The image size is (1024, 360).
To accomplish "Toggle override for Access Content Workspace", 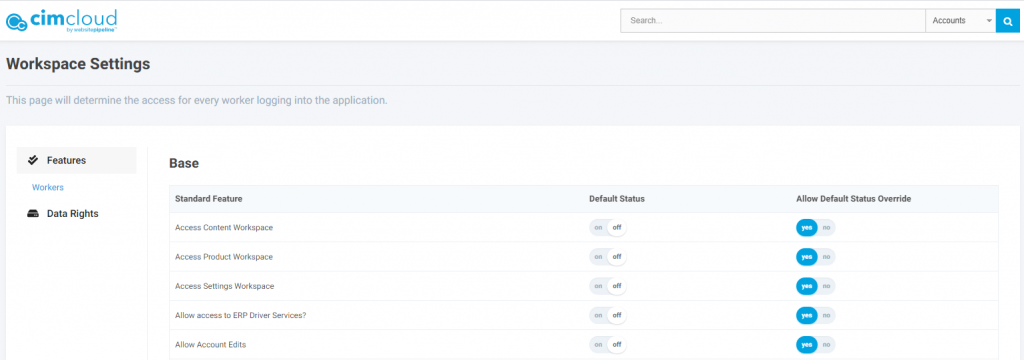I will pos(816,228).
